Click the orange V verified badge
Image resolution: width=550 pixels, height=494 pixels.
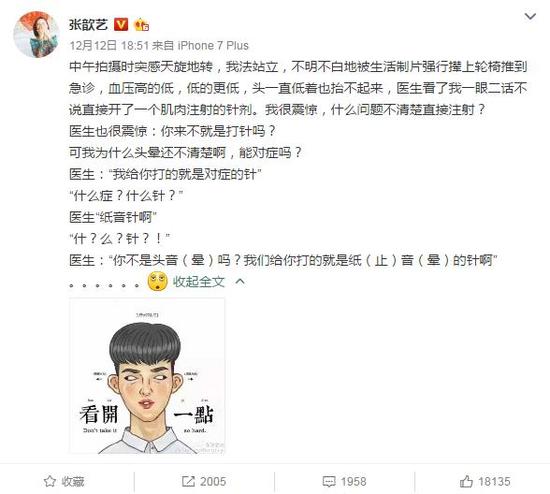(121, 25)
